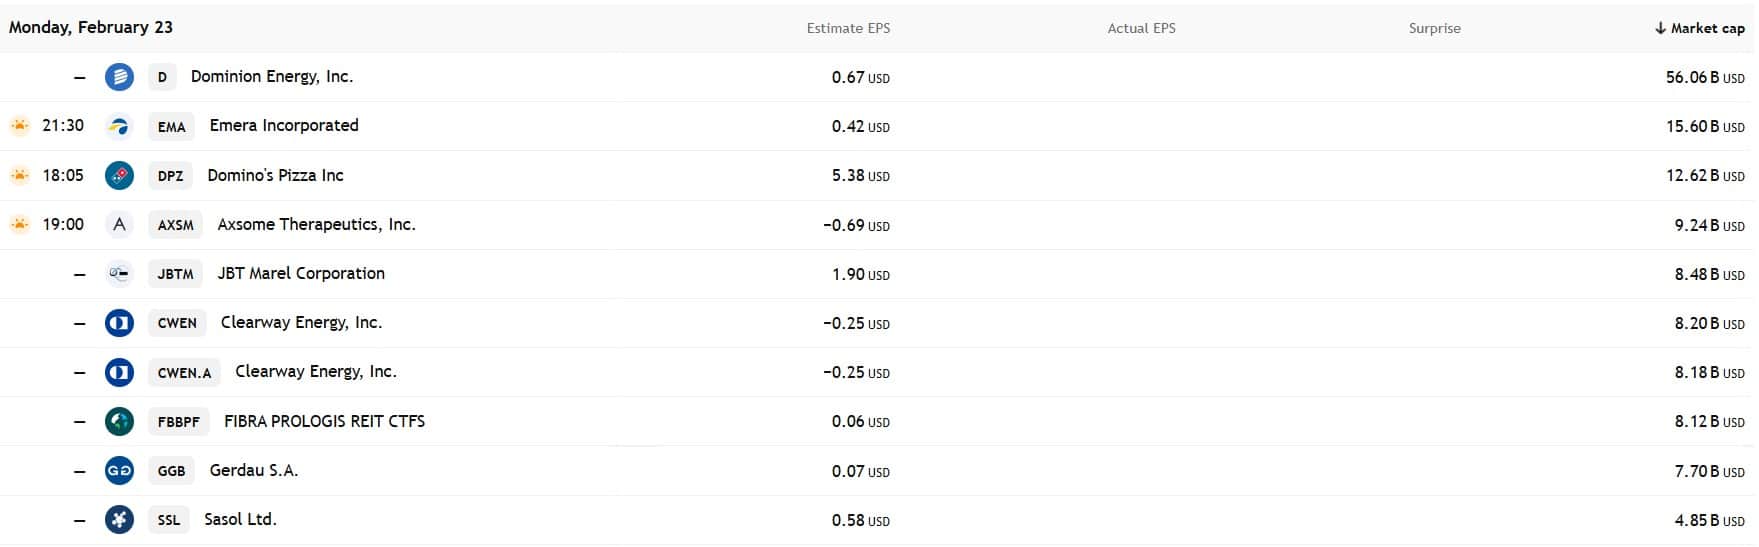Click the JBT Marel logo icon
The height and width of the screenshot is (547, 1759).
119,273
